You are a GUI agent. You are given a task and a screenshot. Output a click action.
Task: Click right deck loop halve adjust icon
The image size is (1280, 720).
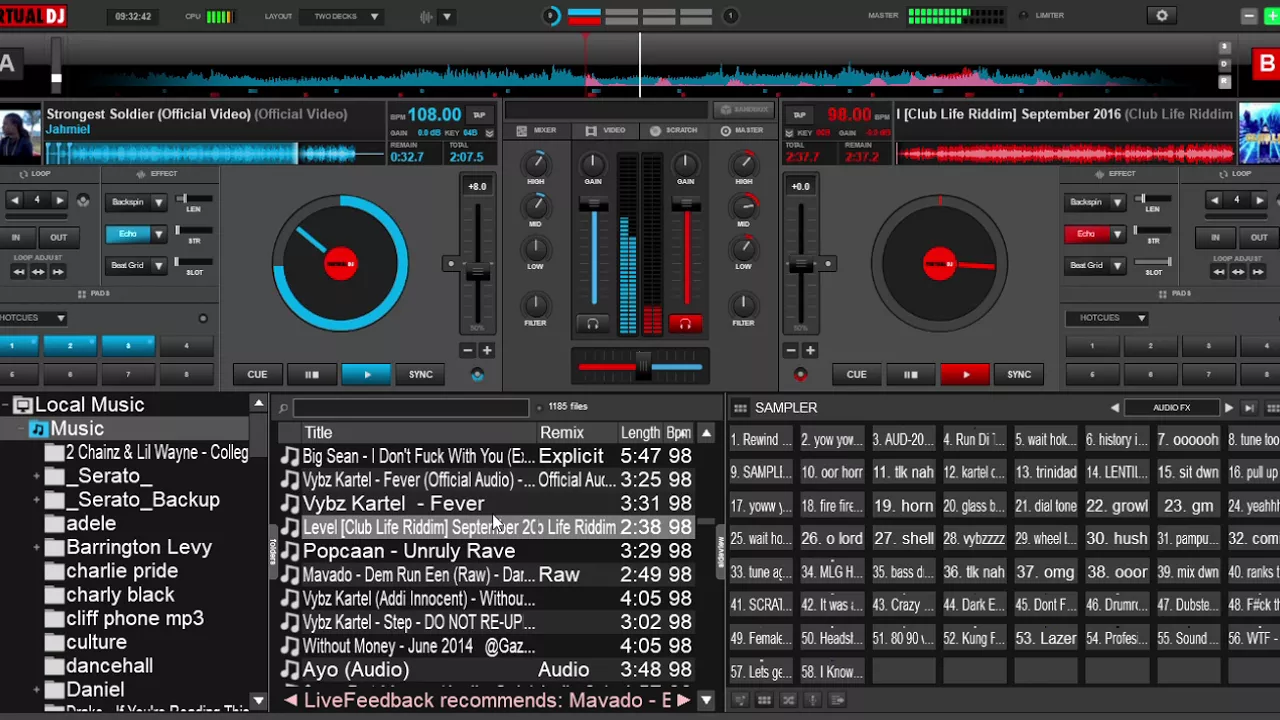[1217, 271]
